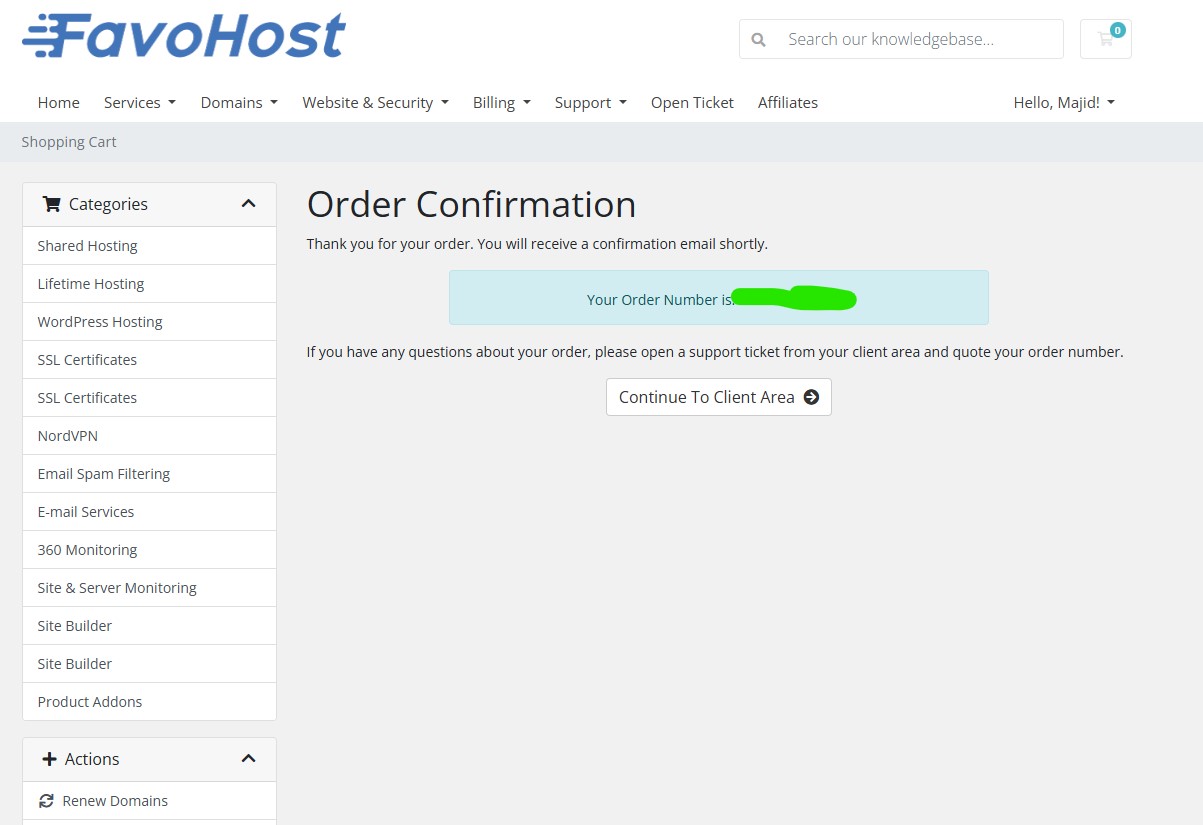
Task: Open the Shared Hosting category link
Action: 87,245
